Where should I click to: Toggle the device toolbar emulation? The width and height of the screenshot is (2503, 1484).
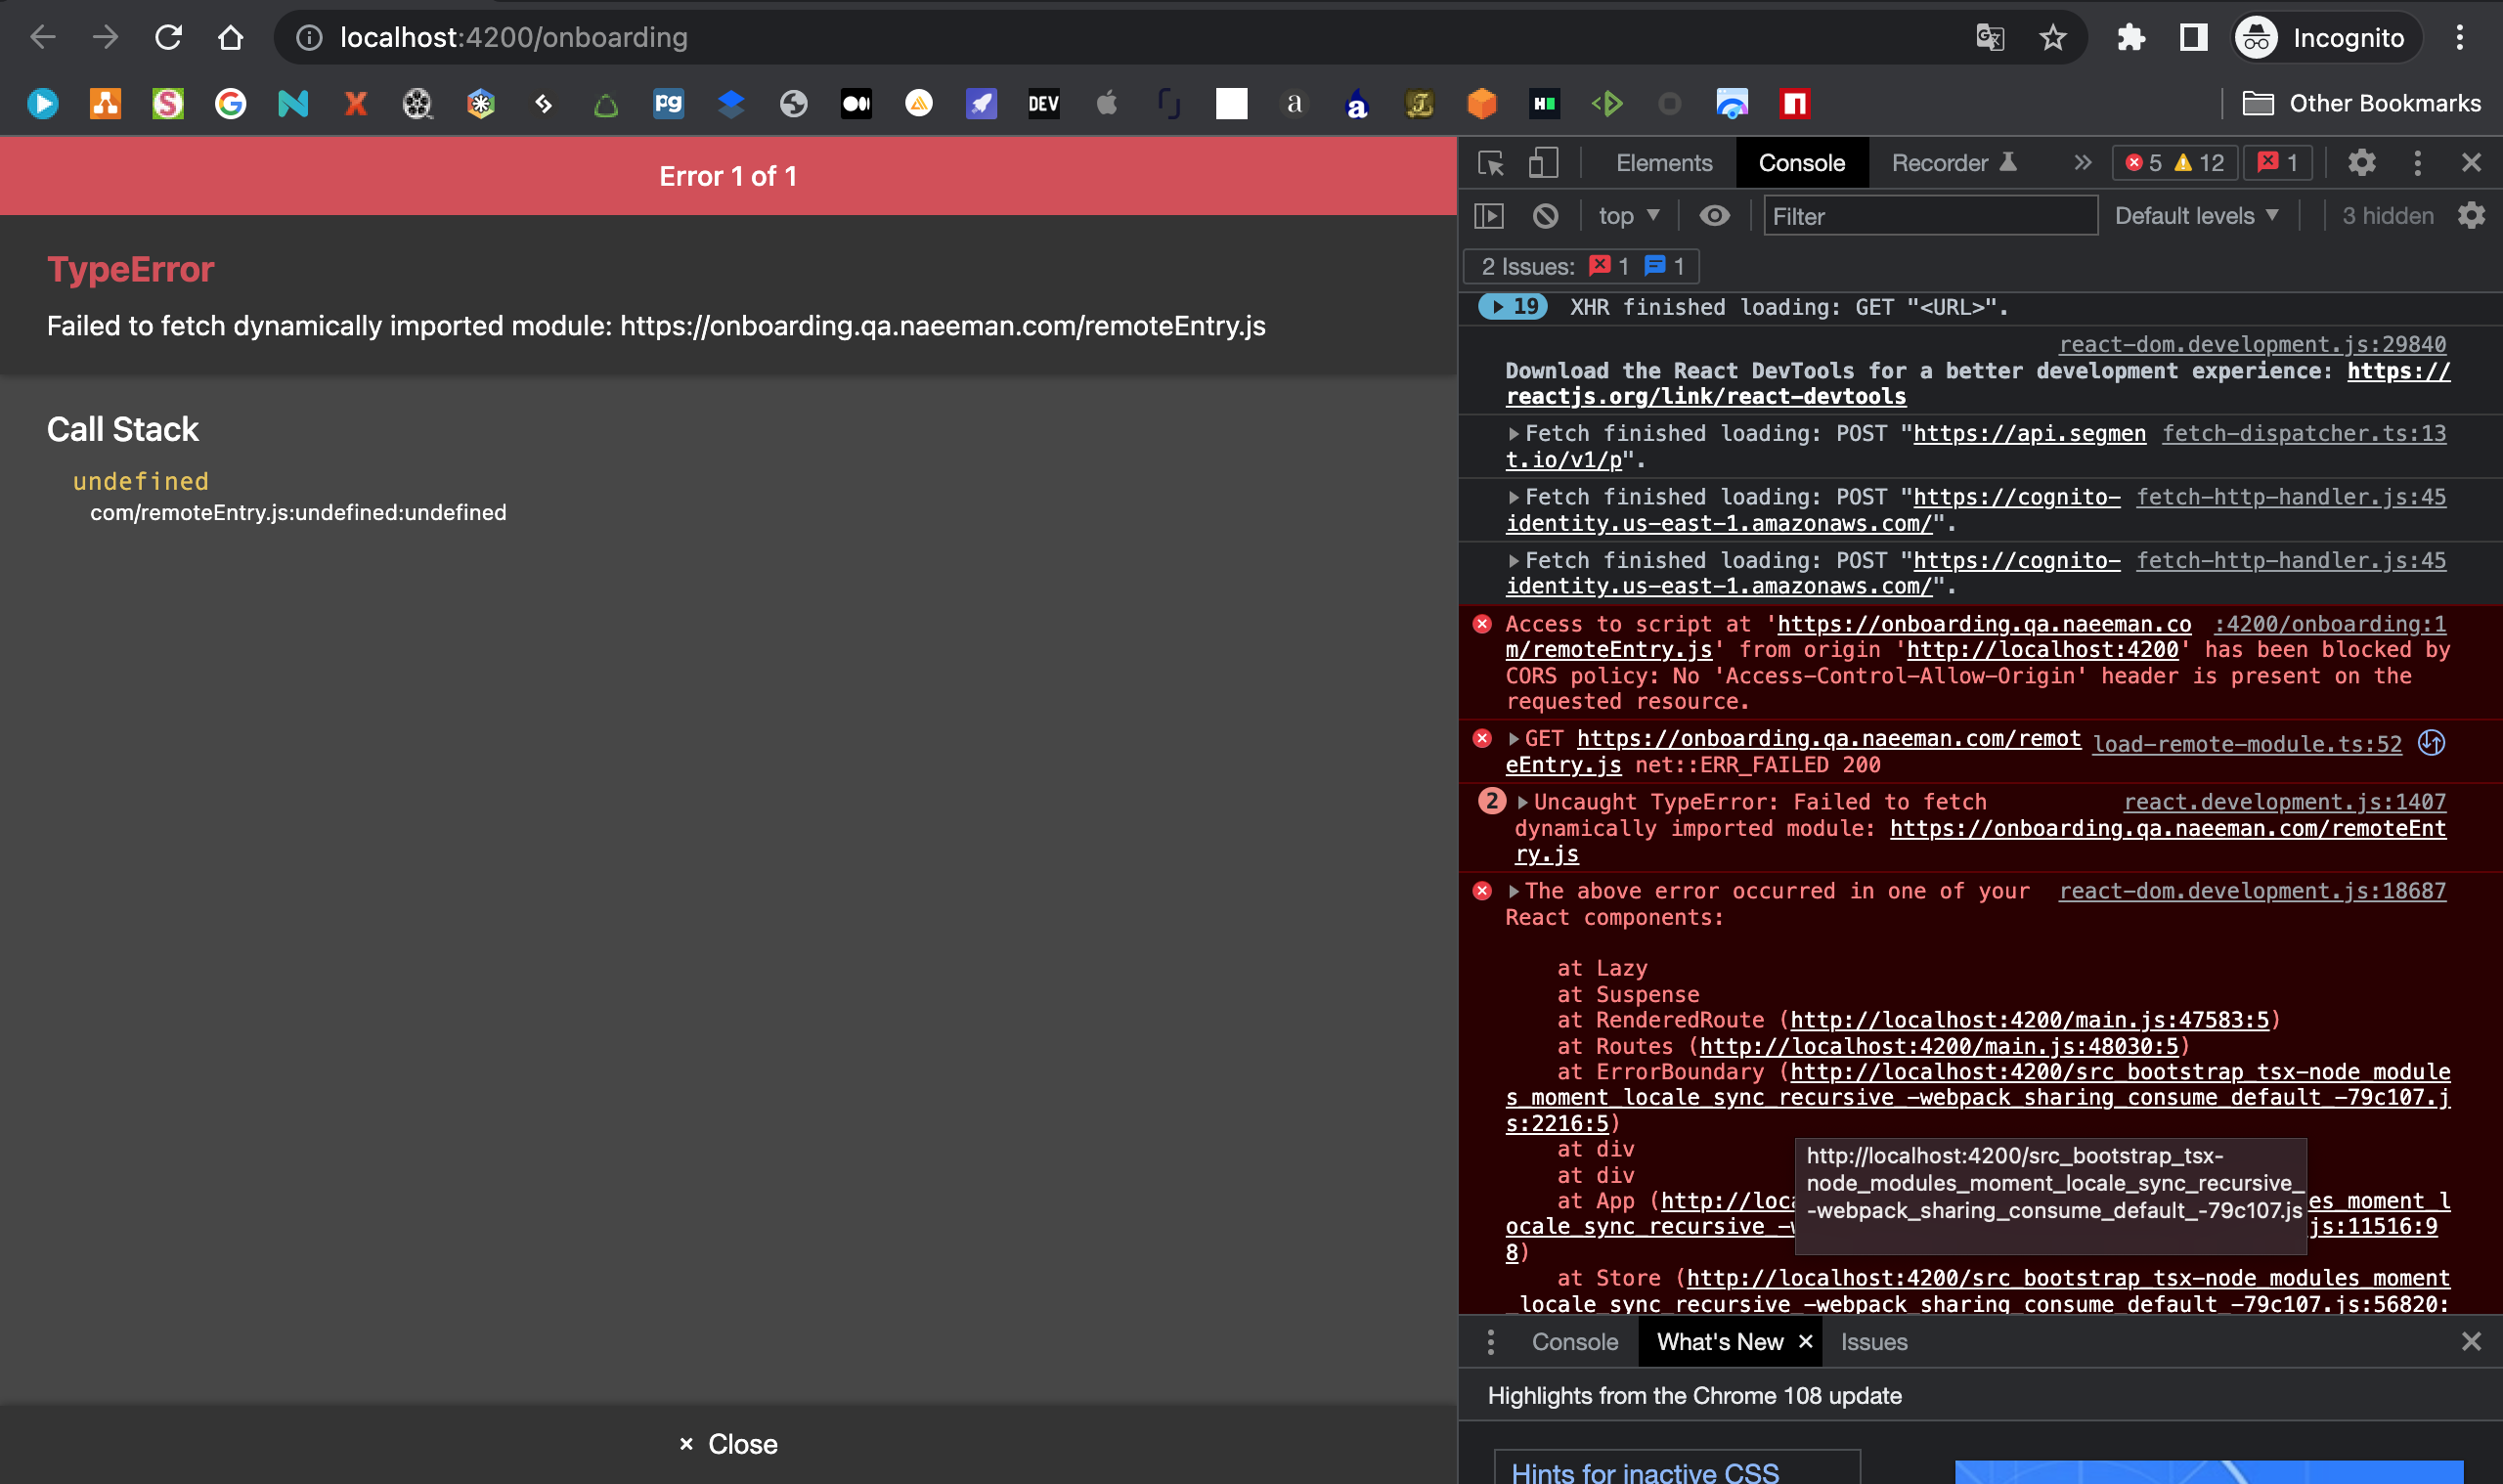(x=1542, y=163)
